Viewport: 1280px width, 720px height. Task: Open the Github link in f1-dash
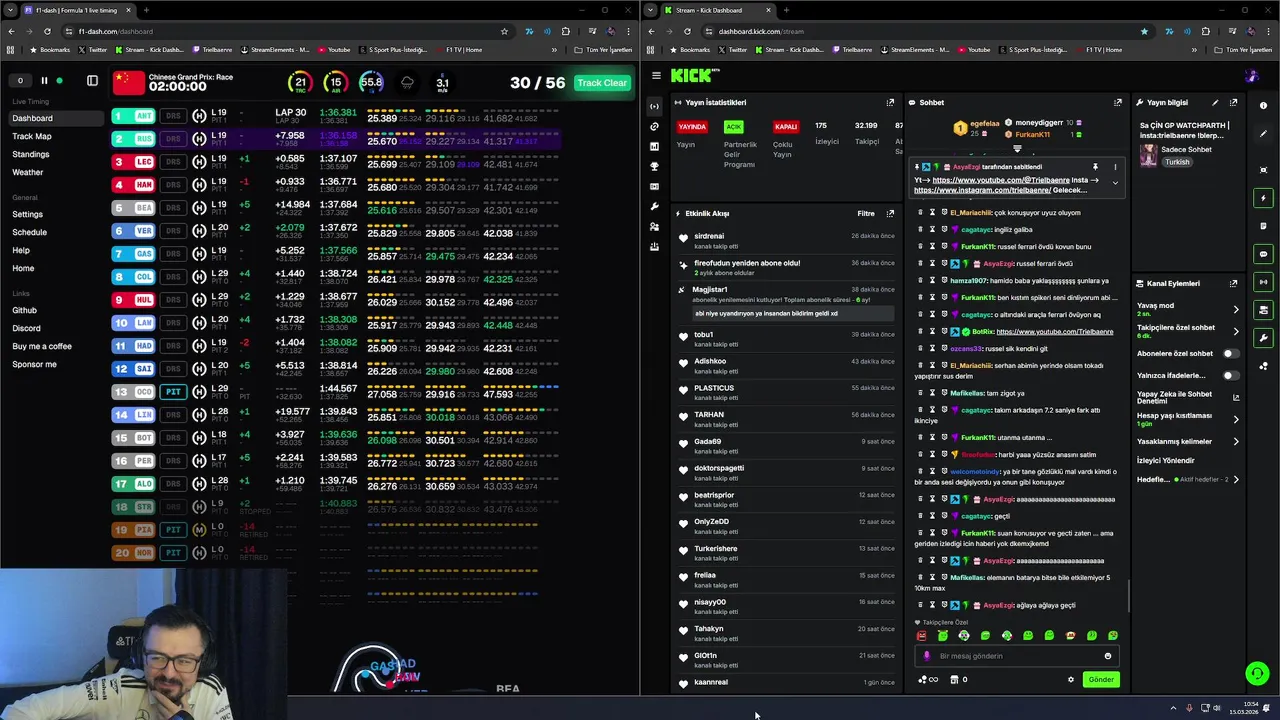pos(25,310)
